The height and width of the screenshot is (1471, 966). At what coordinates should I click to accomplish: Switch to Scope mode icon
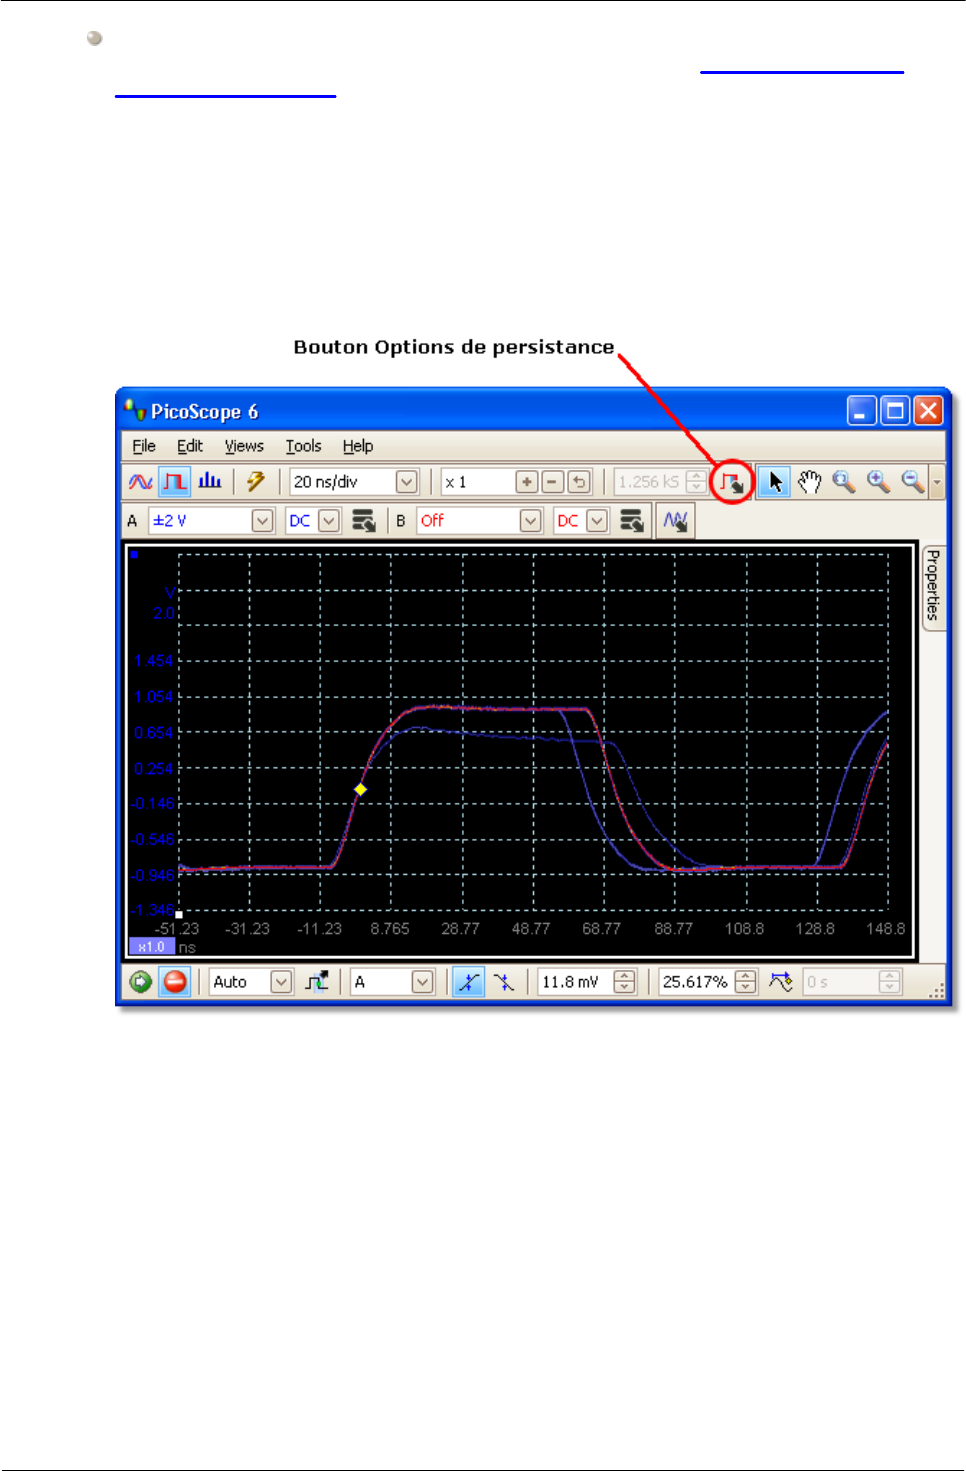point(141,482)
